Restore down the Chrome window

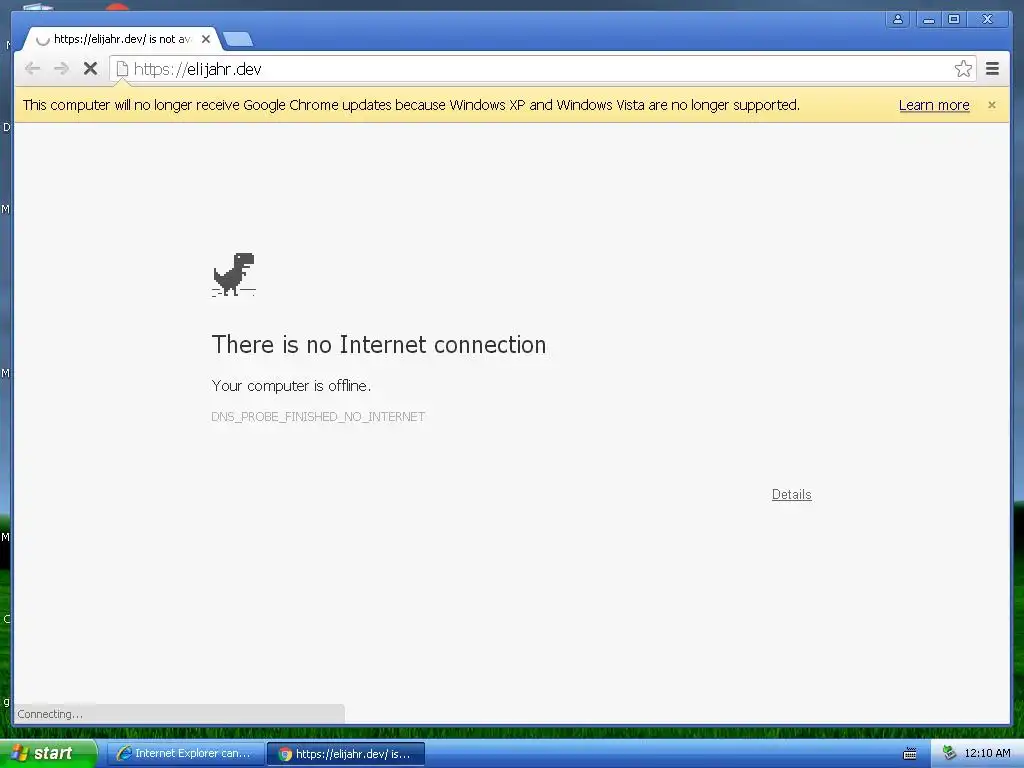coord(953,19)
